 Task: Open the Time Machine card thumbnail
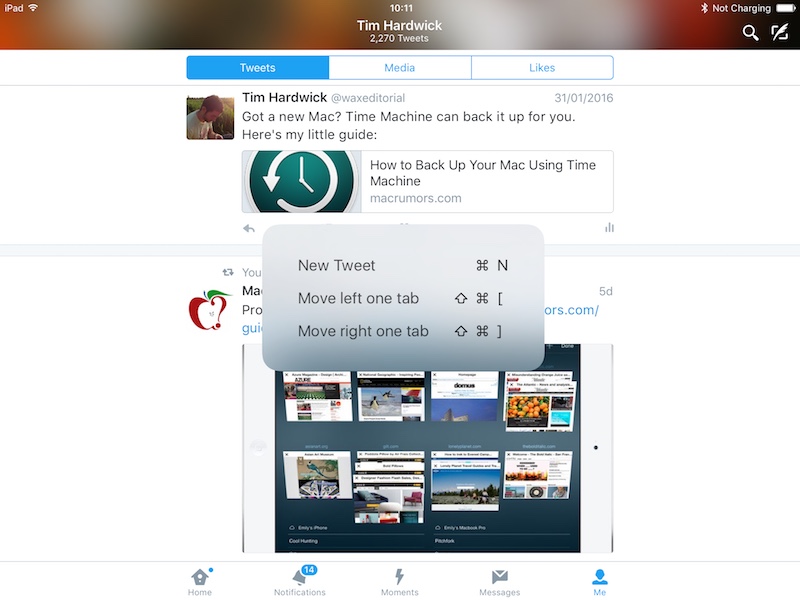pos(302,182)
